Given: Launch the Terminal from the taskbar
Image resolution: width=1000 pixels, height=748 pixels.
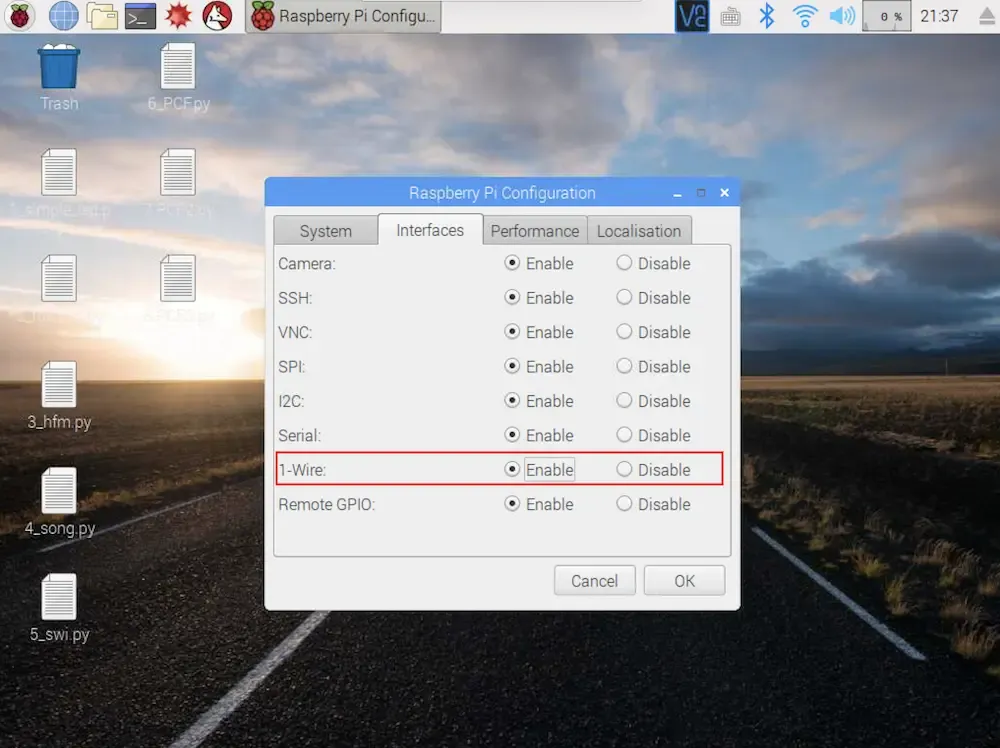Looking at the screenshot, I should tap(140, 17).
